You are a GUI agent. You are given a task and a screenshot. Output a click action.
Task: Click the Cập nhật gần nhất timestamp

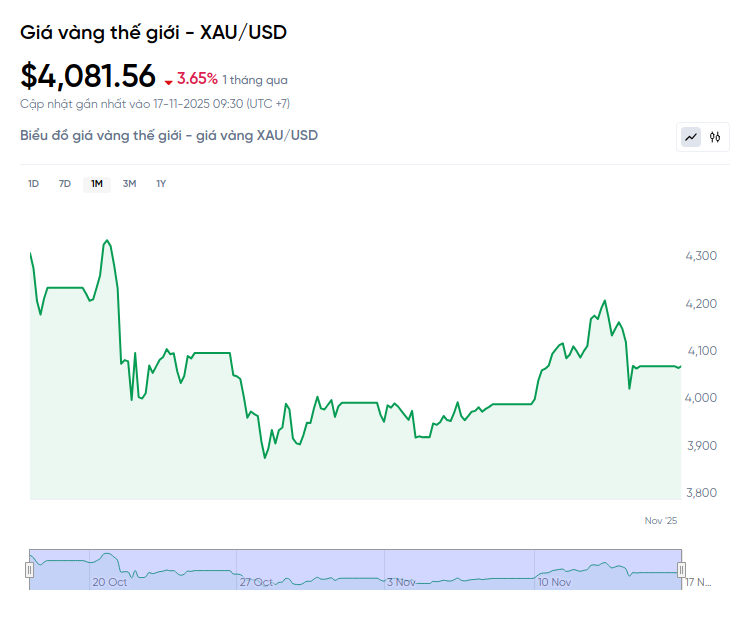[155, 103]
